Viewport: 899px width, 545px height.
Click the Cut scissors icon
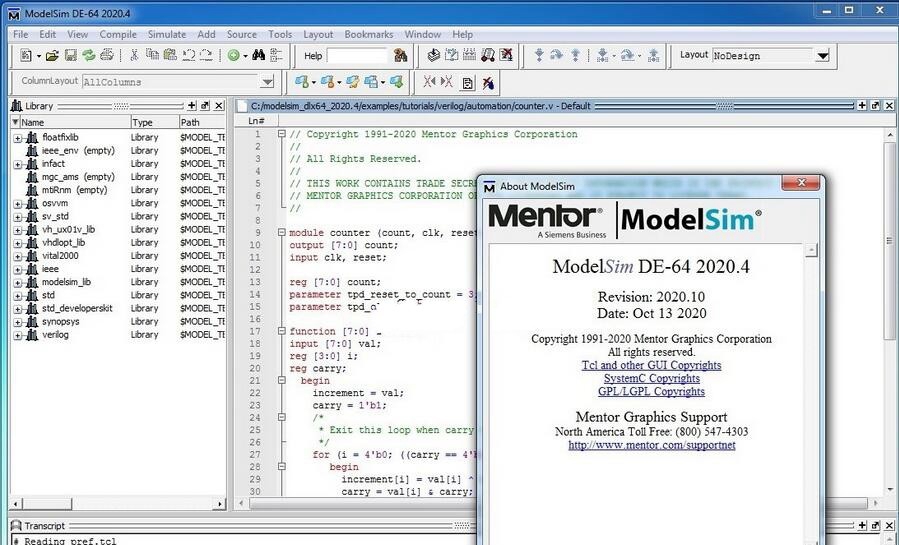[x=134, y=55]
